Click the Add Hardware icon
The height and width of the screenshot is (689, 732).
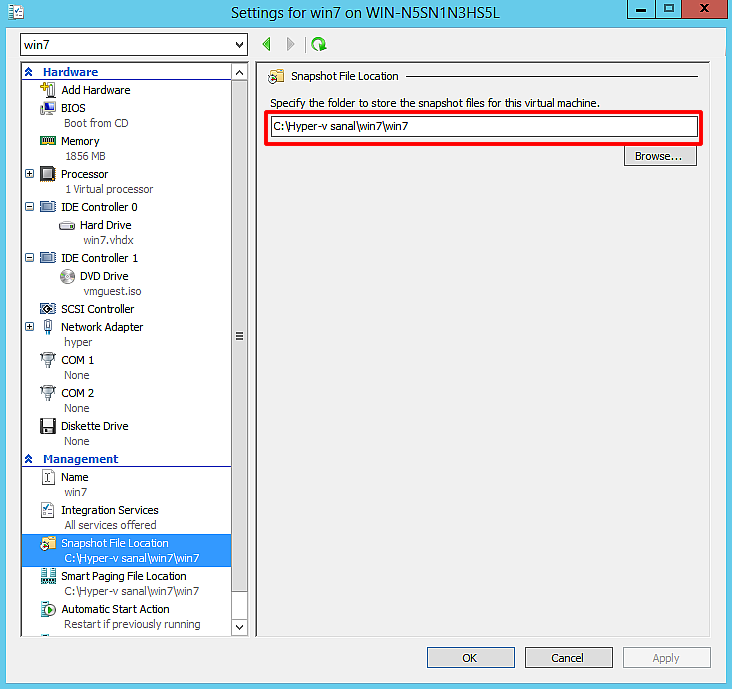(48, 90)
